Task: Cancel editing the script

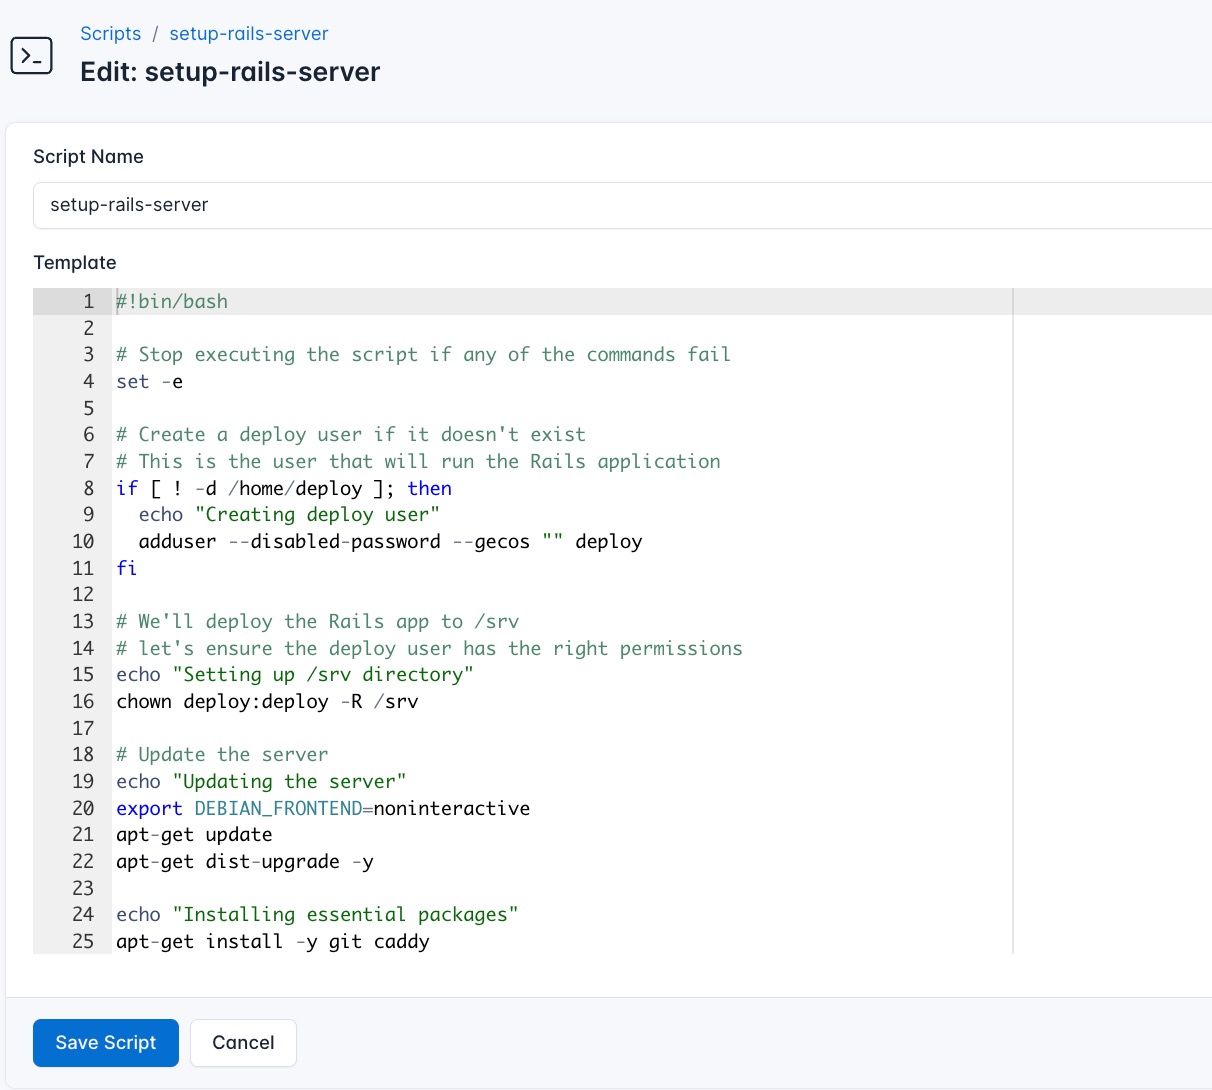Action: coord(243,1043)
